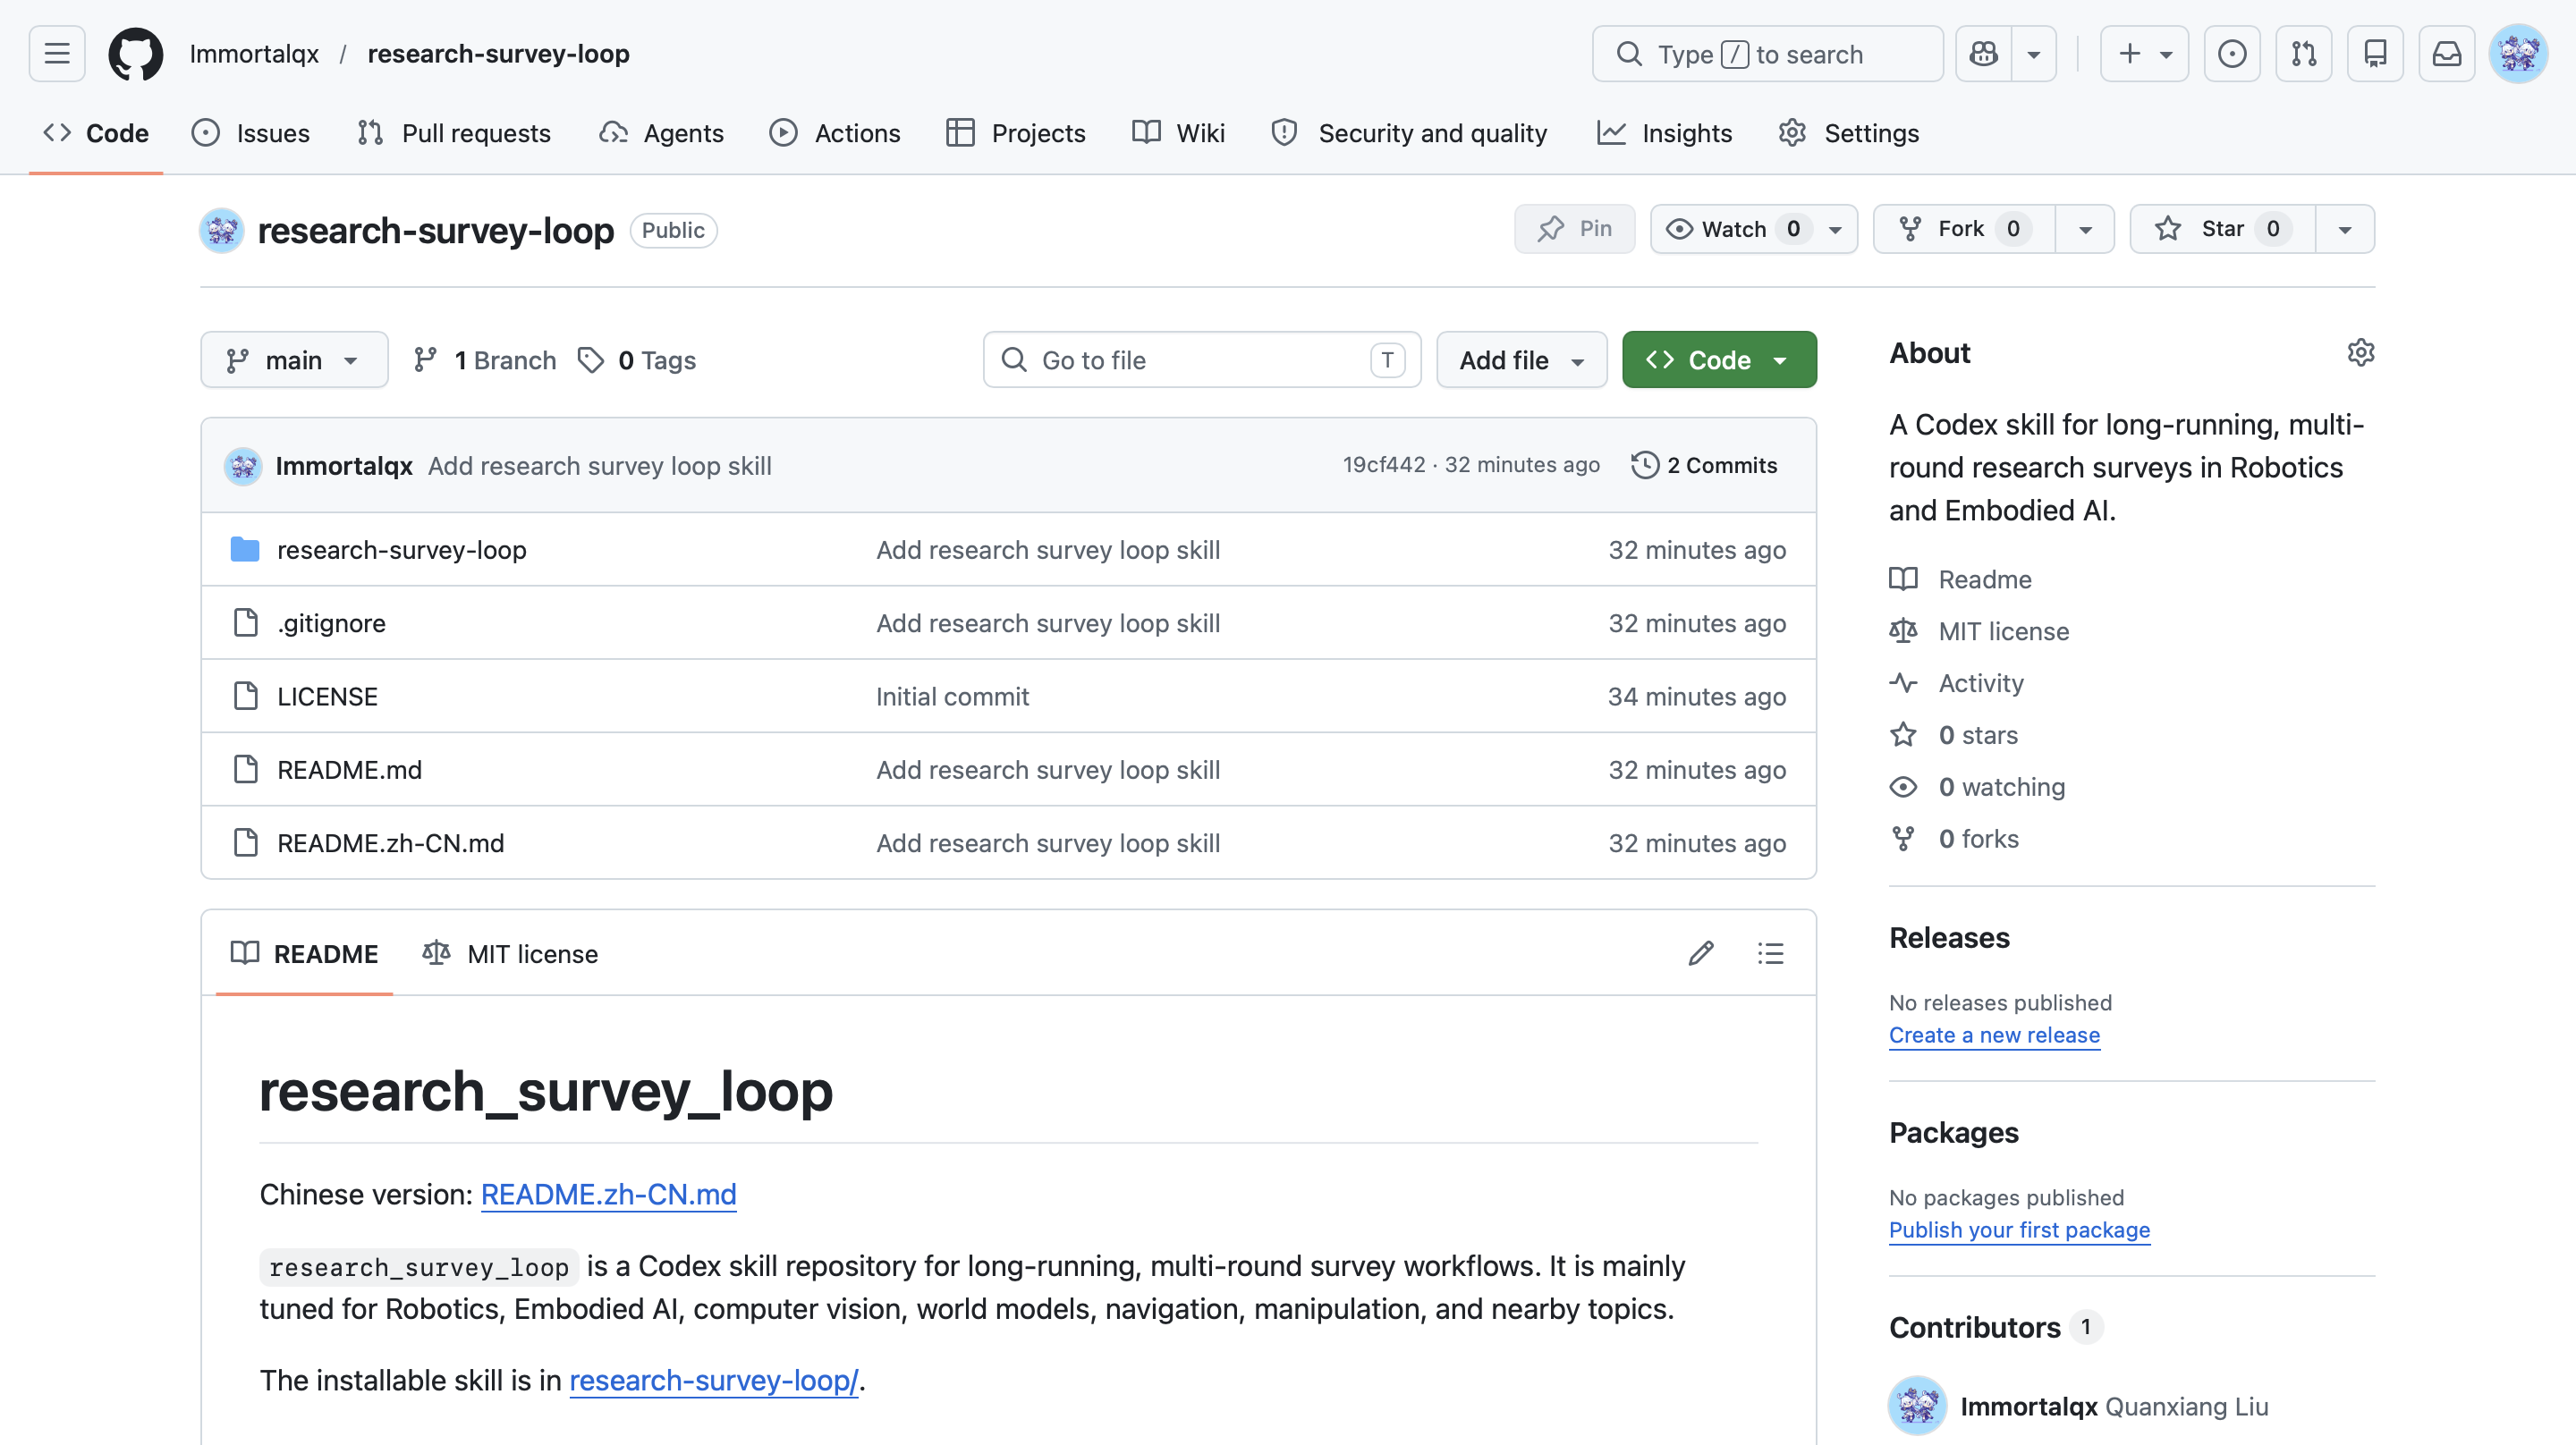This screenshot has width=2576, height=1445.
Task: Open the issues header icon
Action: 2231,54
